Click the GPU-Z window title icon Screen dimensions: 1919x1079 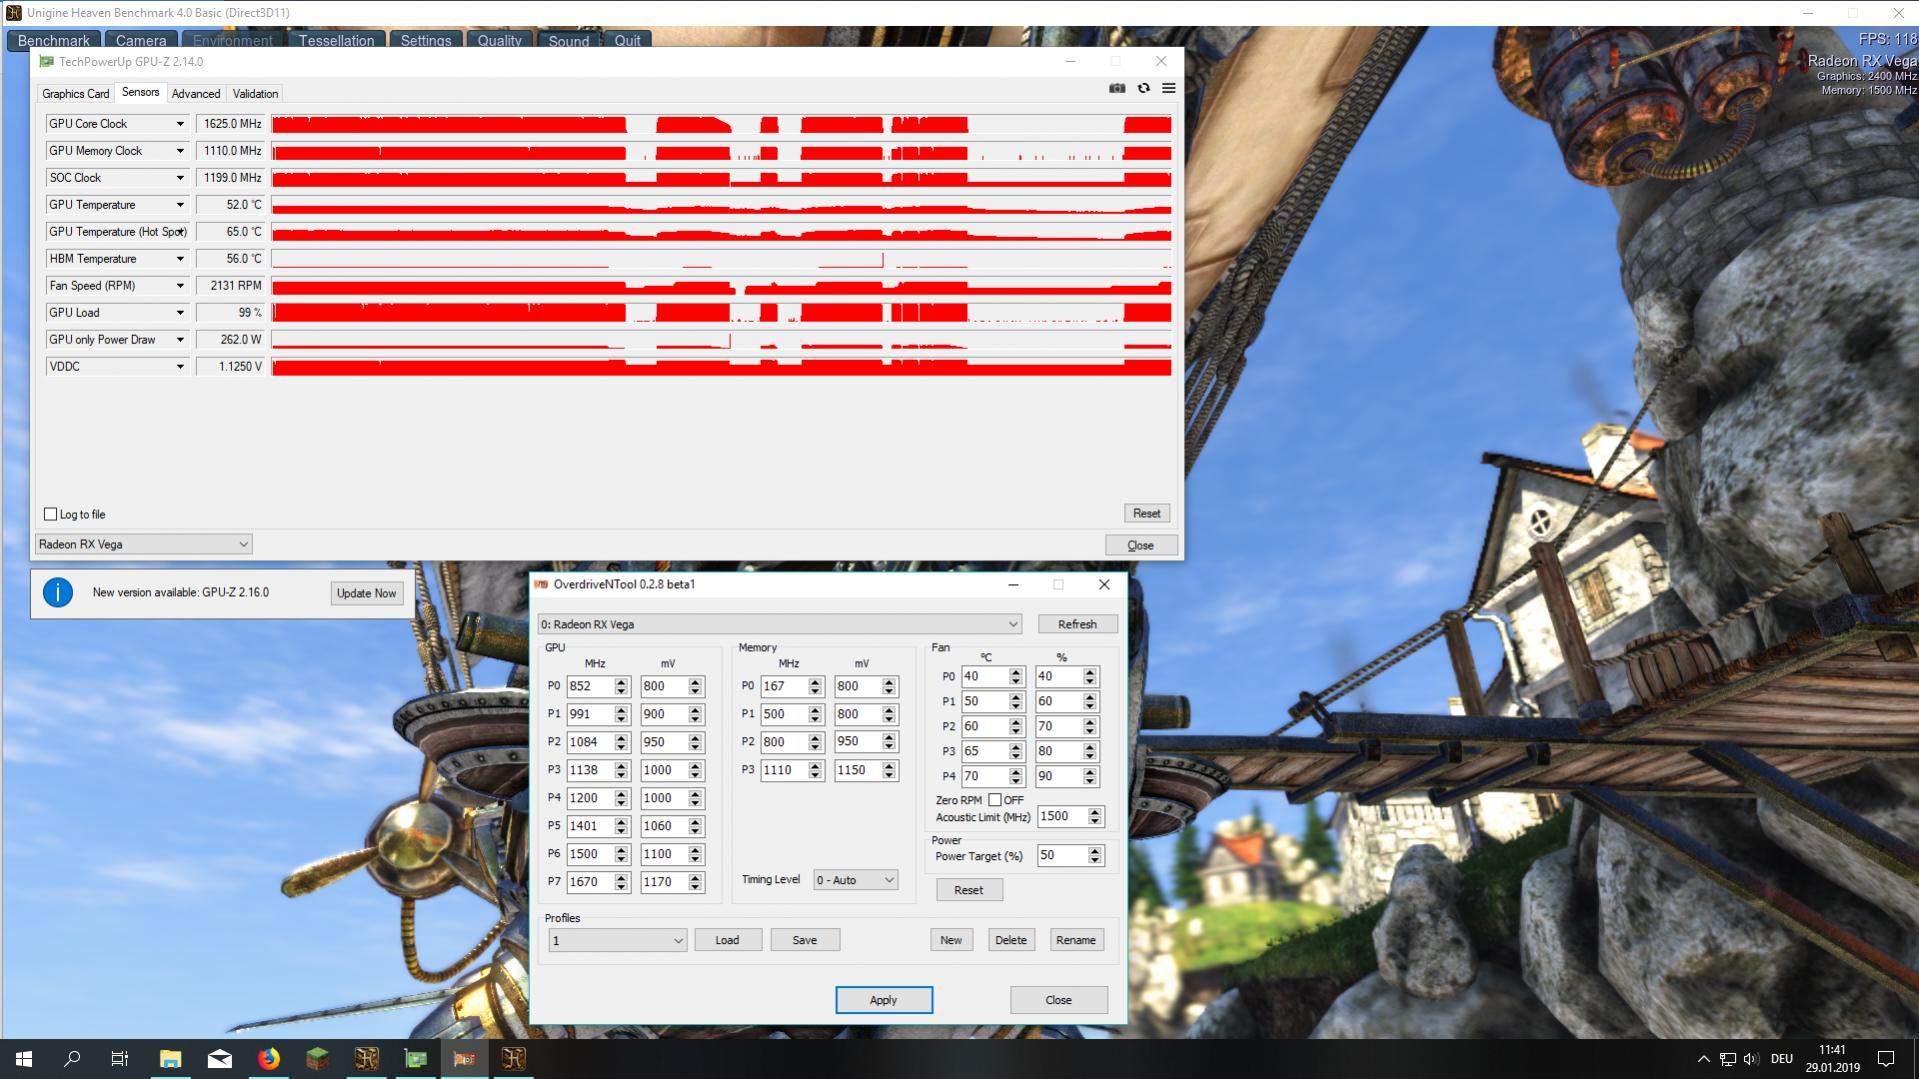click(x=46, y=61)
